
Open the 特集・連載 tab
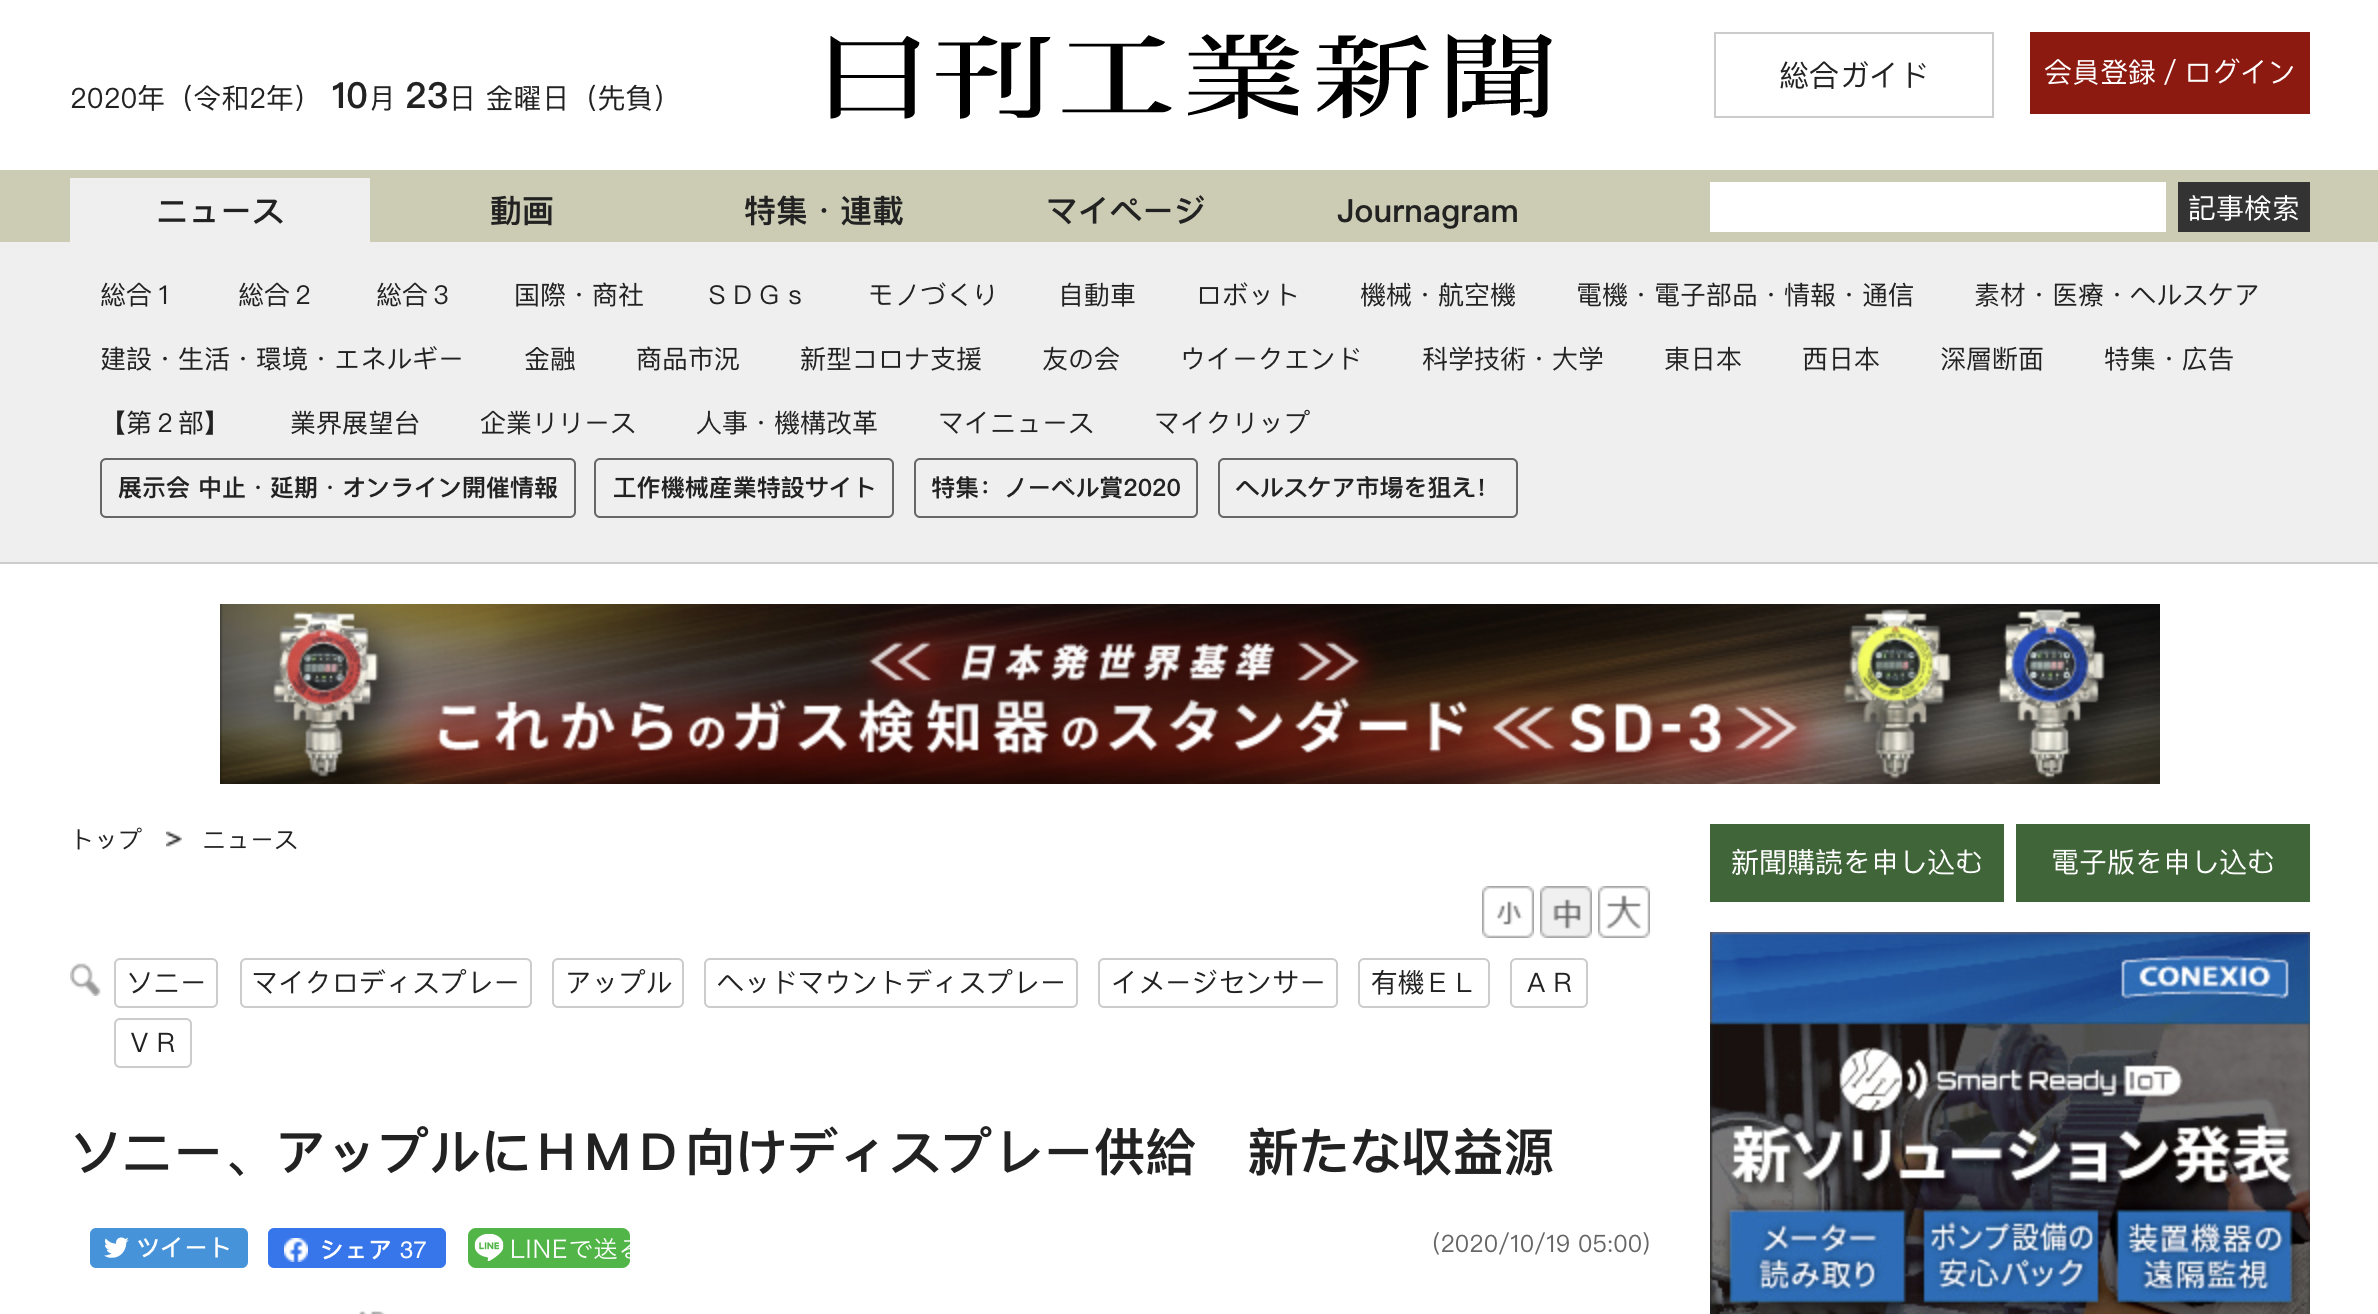tap(823, 210)
